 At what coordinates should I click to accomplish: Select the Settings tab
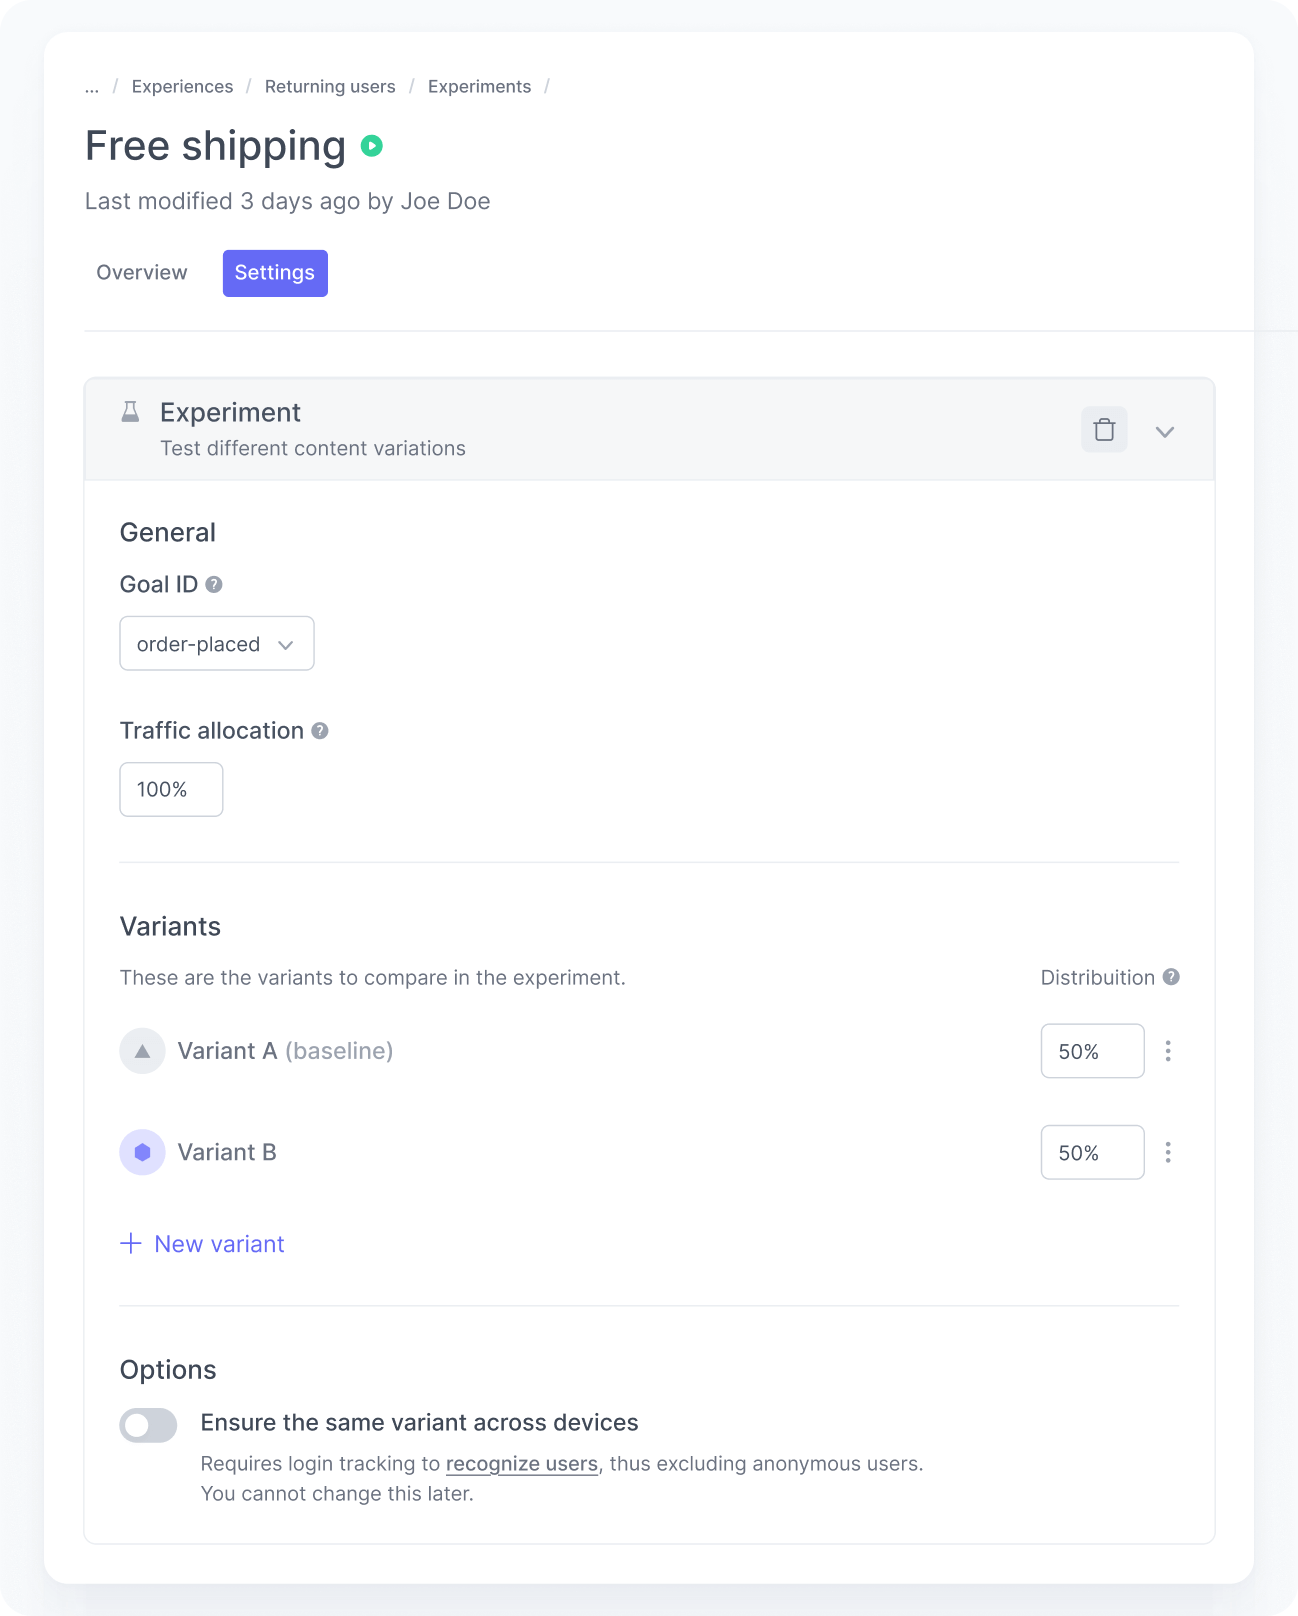275,273
